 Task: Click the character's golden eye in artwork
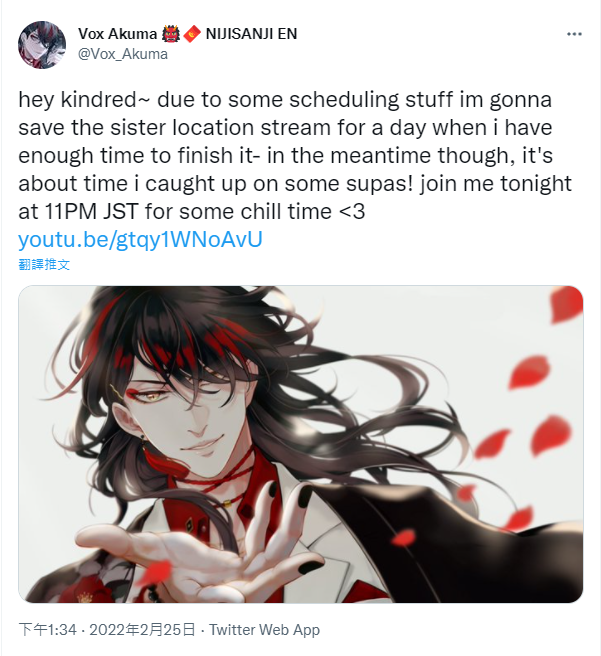point(152,396)
